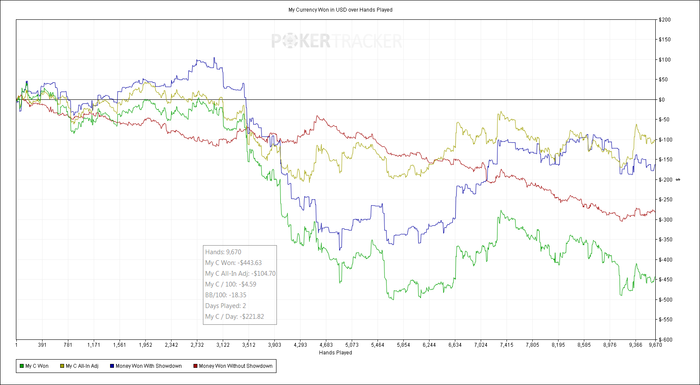This screenshot has height=385, width=700.
Task: Click the 9,670 x-axis tick label
Action: click(x=654, y=345)
